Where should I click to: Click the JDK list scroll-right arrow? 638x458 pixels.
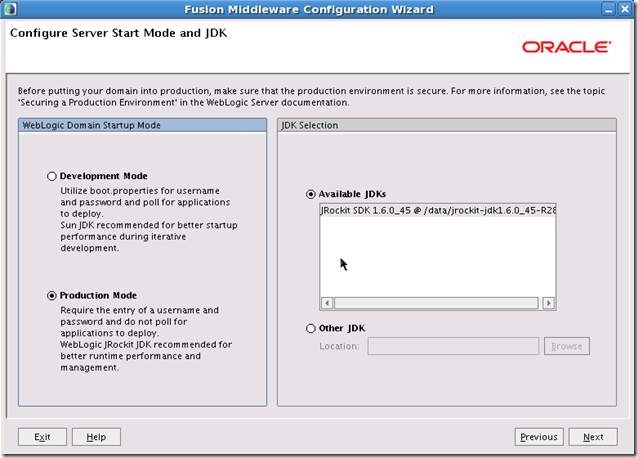pos(548,303)
